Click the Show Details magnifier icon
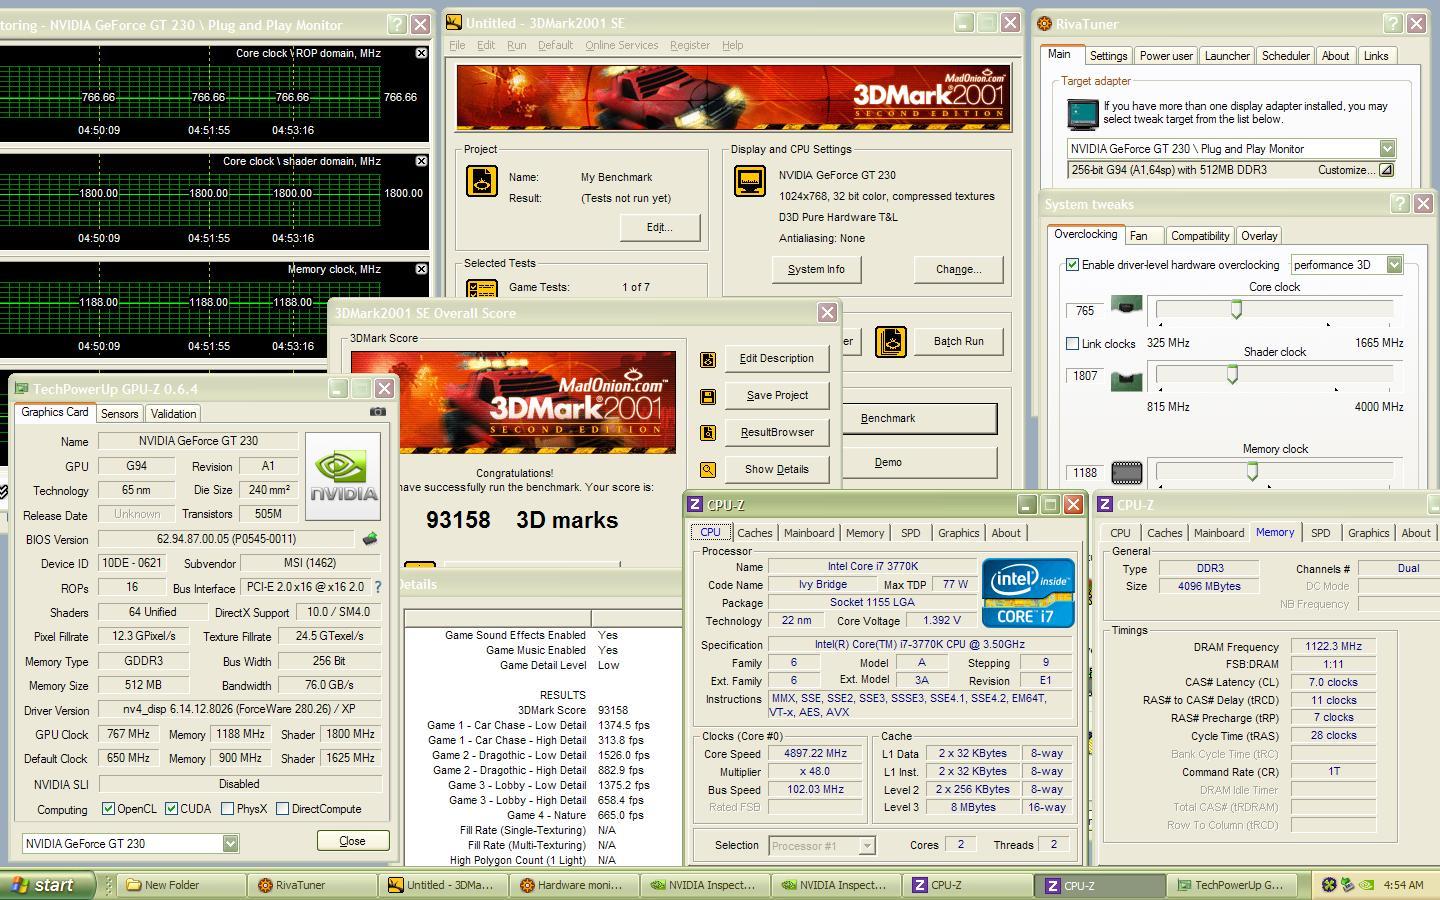This screenshot has height=900, width=1440. point(708,470)
